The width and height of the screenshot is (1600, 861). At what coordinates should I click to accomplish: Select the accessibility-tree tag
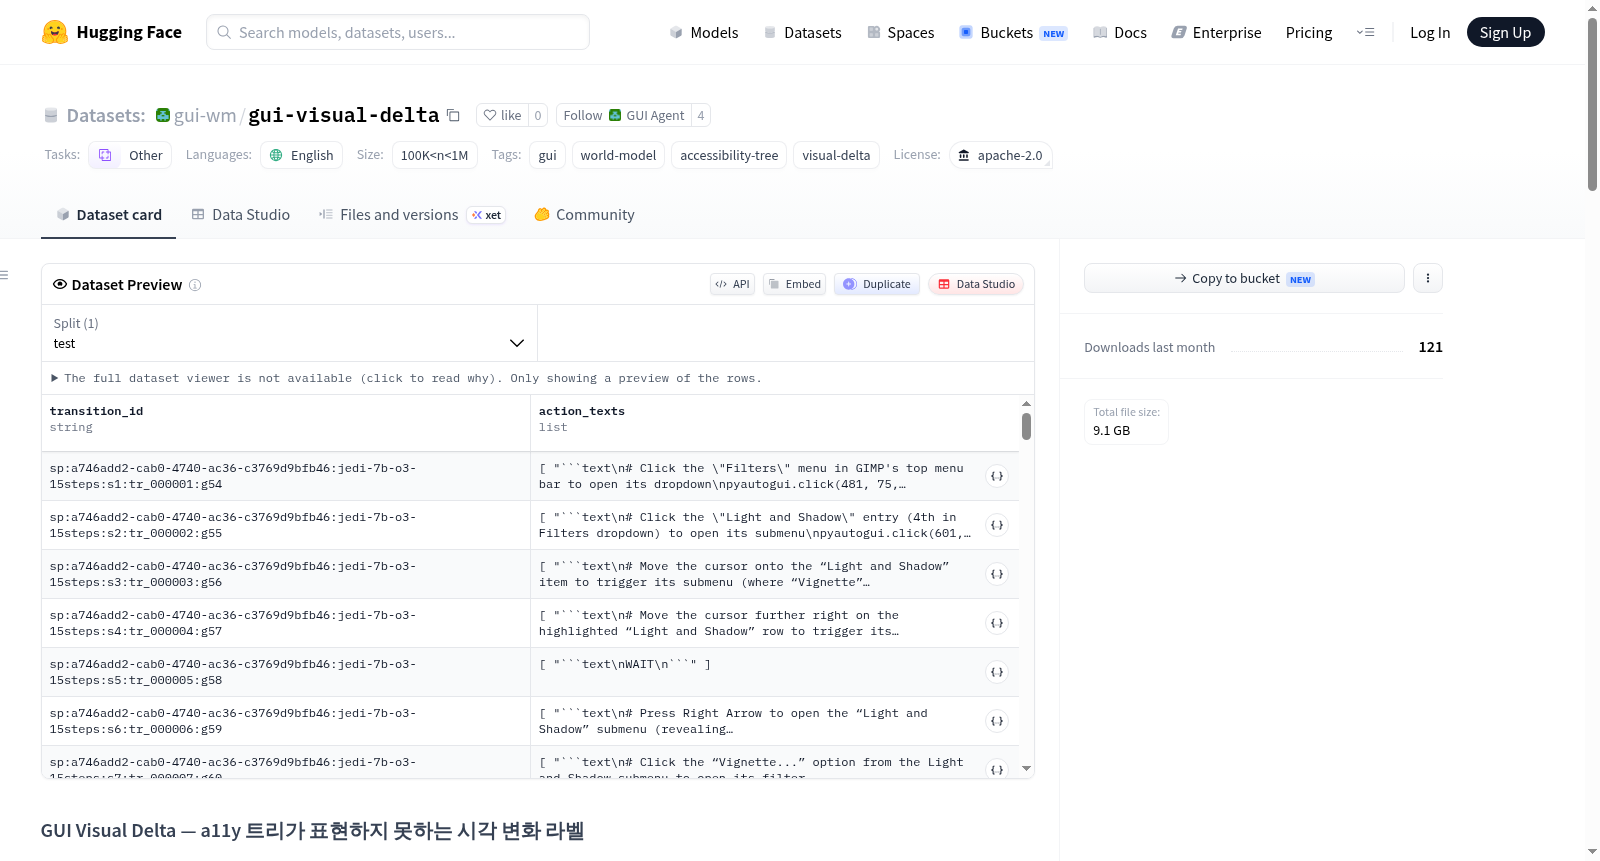click(x=729, y=155)
